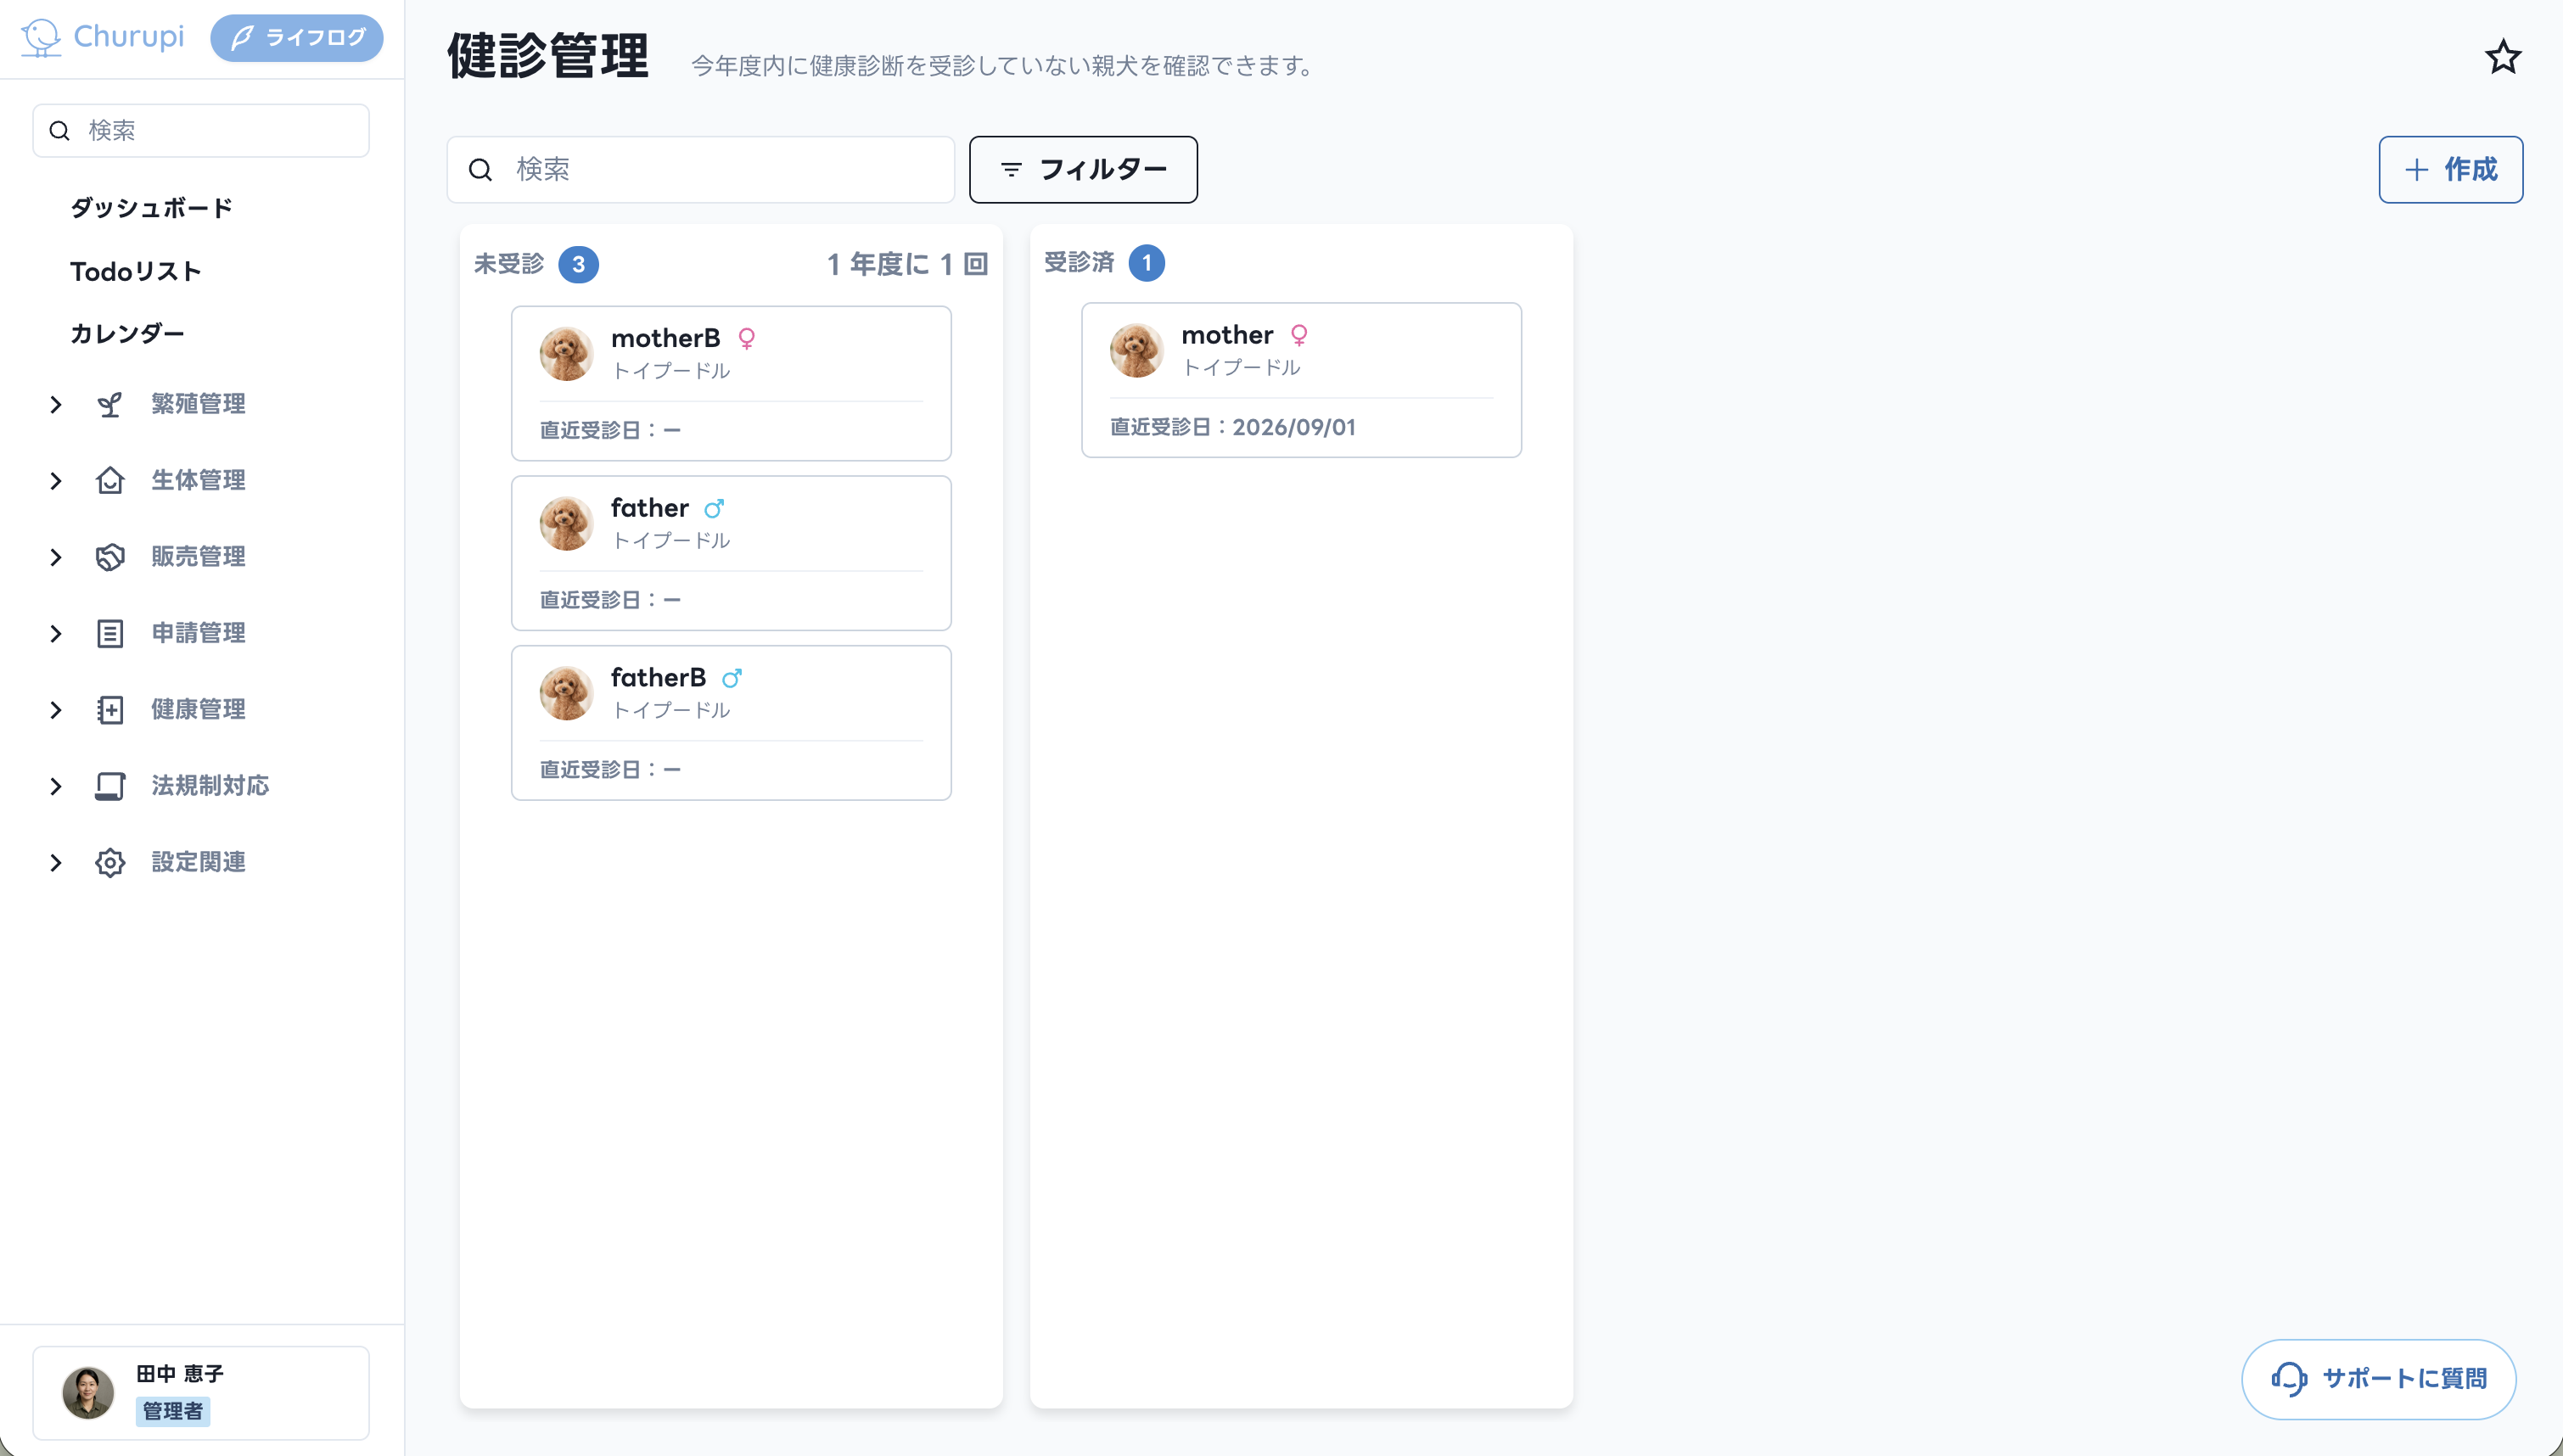Click the 繁殖管理 sprout icon
This screenshot has height=1456, width=2563.
coord(110,404)
